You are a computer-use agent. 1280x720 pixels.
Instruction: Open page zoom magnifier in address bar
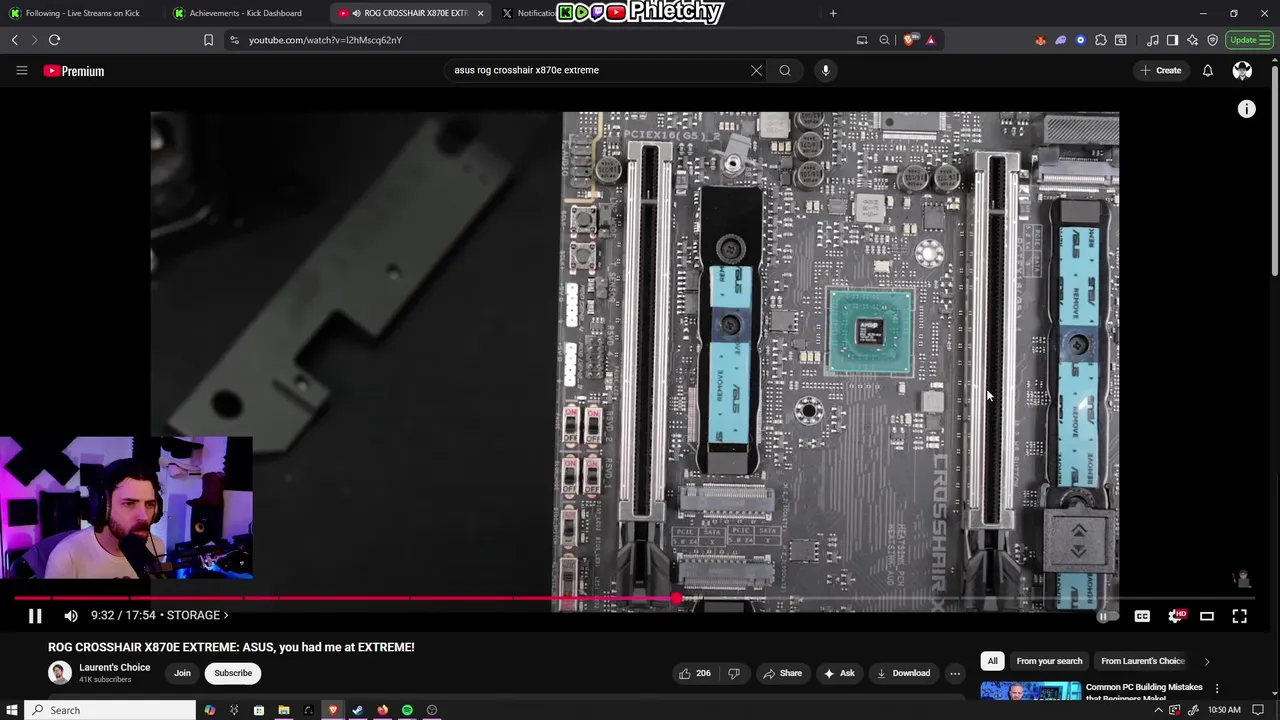click(884, 40)
